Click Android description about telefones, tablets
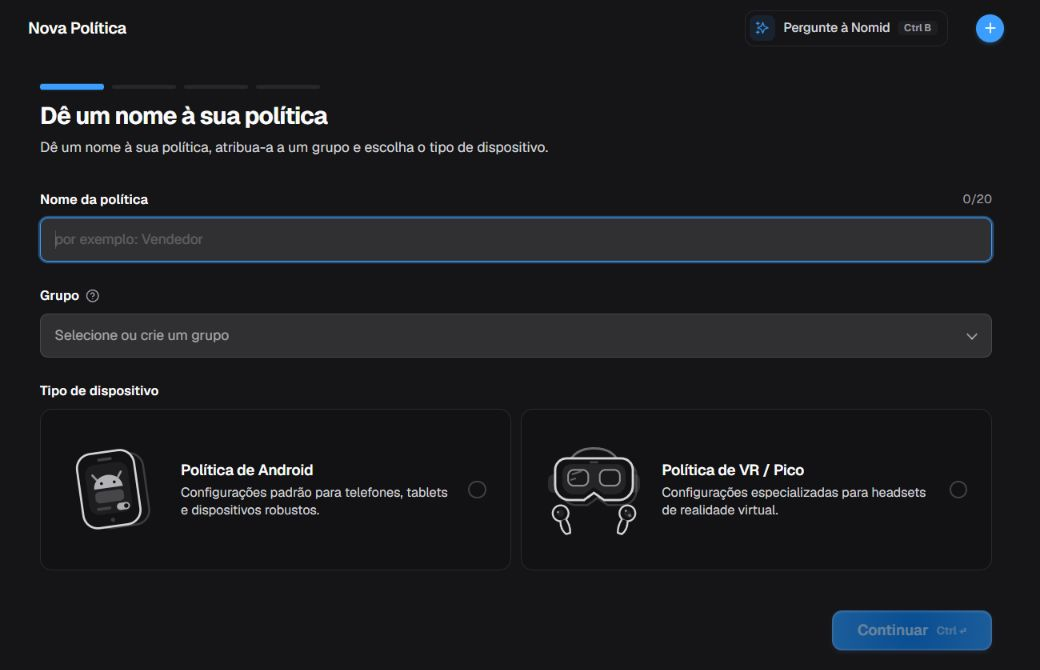Viewport: 1040px width, 670px height. tap(314, 501)
